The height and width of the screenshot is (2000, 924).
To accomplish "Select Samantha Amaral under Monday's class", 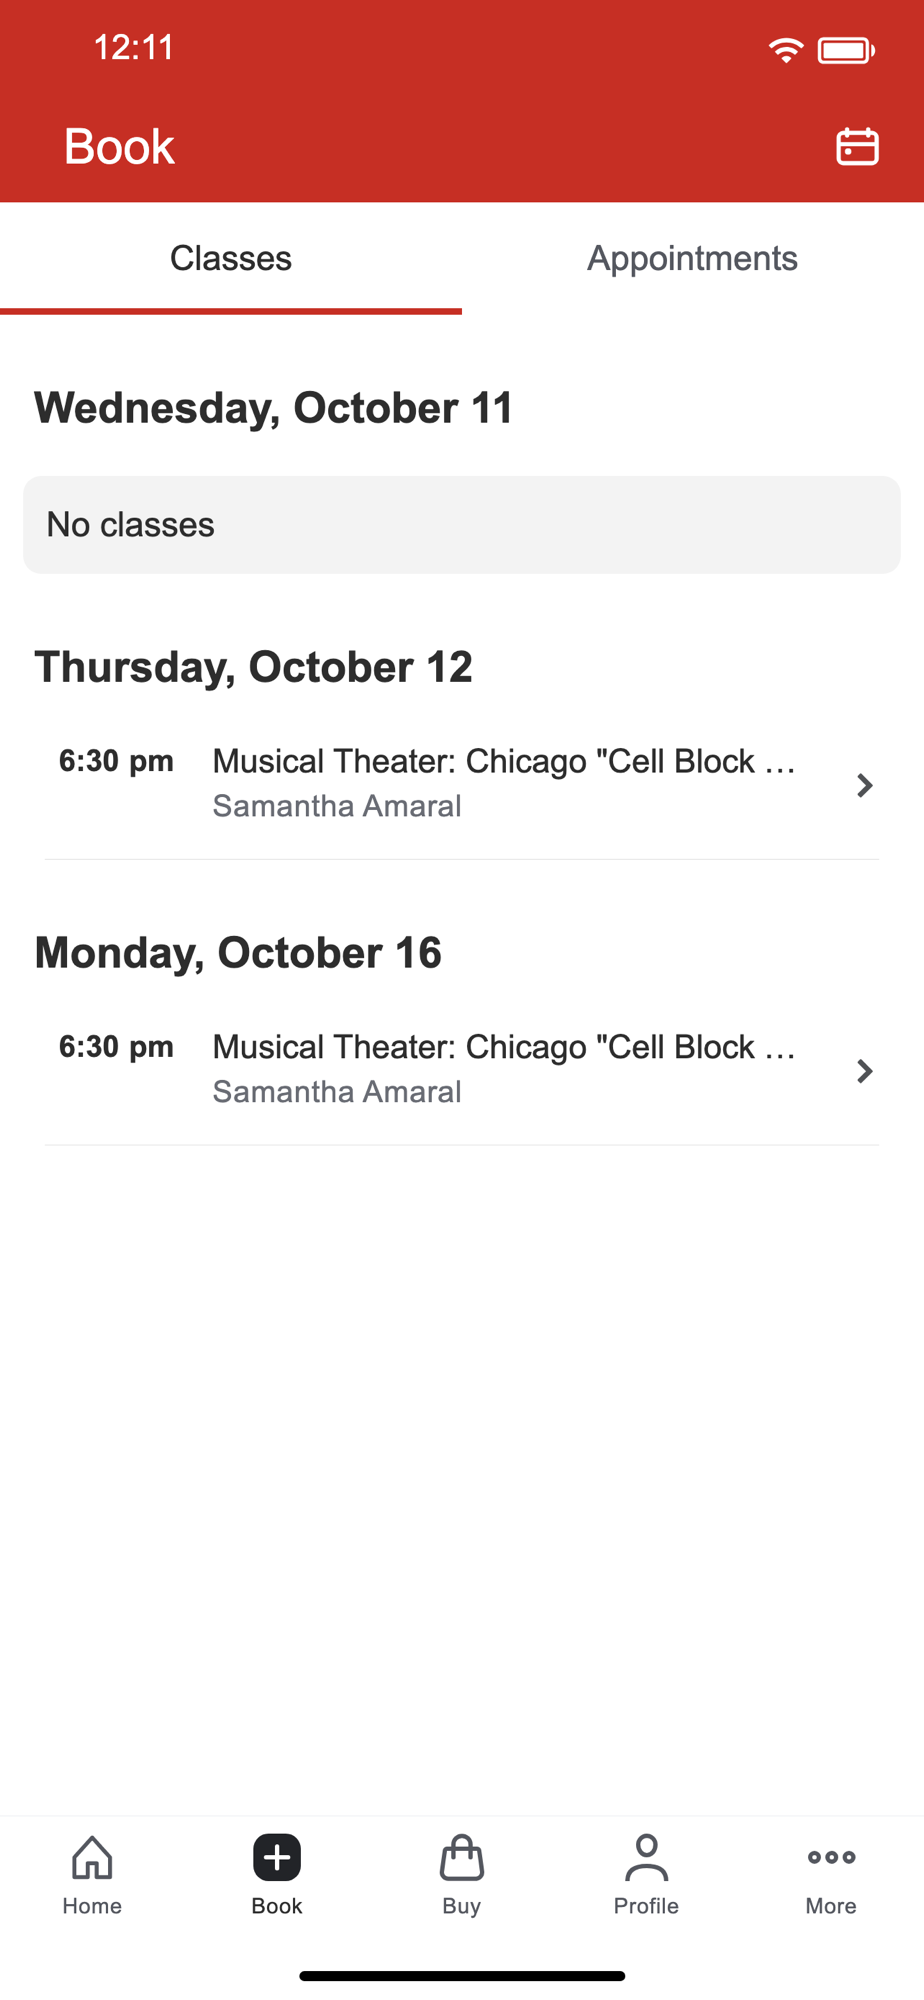I will coord(337,1092).
